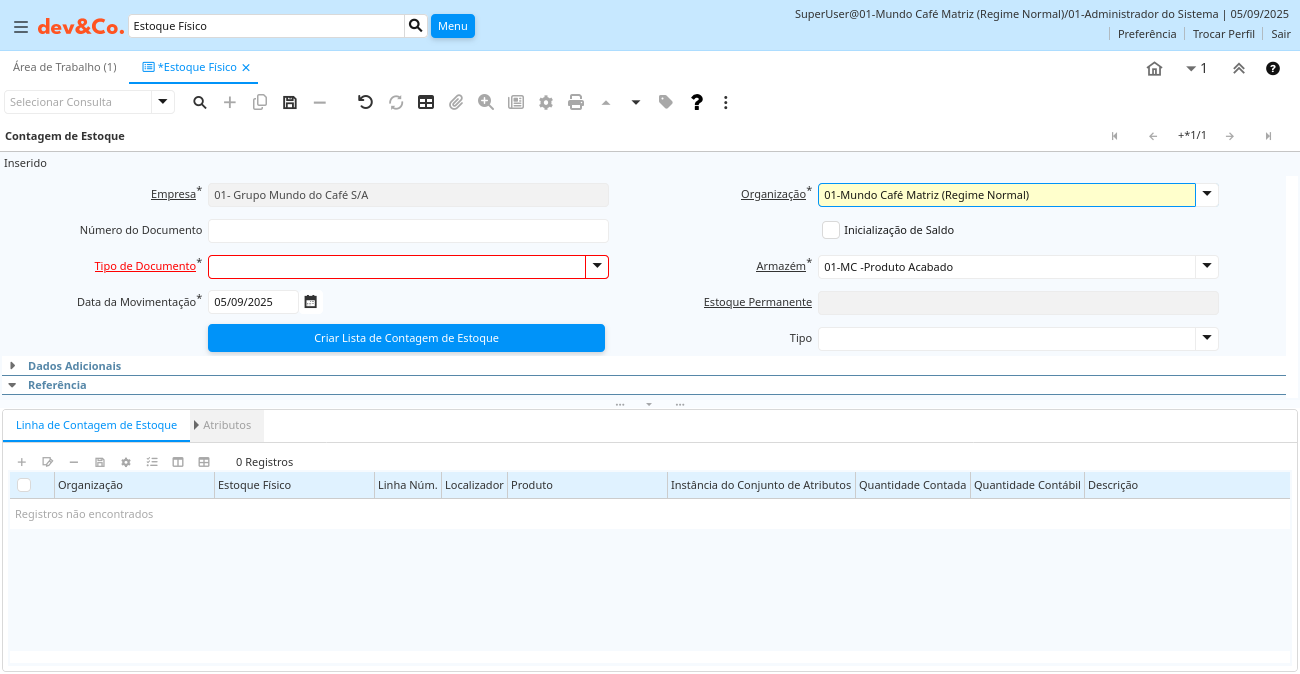Select the Atributos detail tab
This screenshot has height=674, width=1300.
point(227,425)
